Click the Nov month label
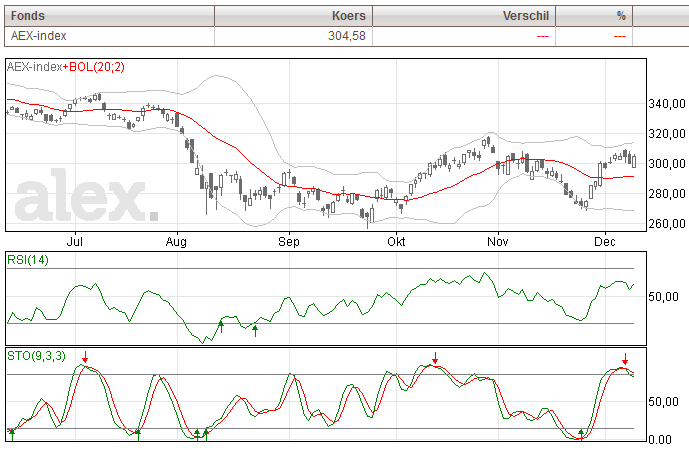 point(498,241)
